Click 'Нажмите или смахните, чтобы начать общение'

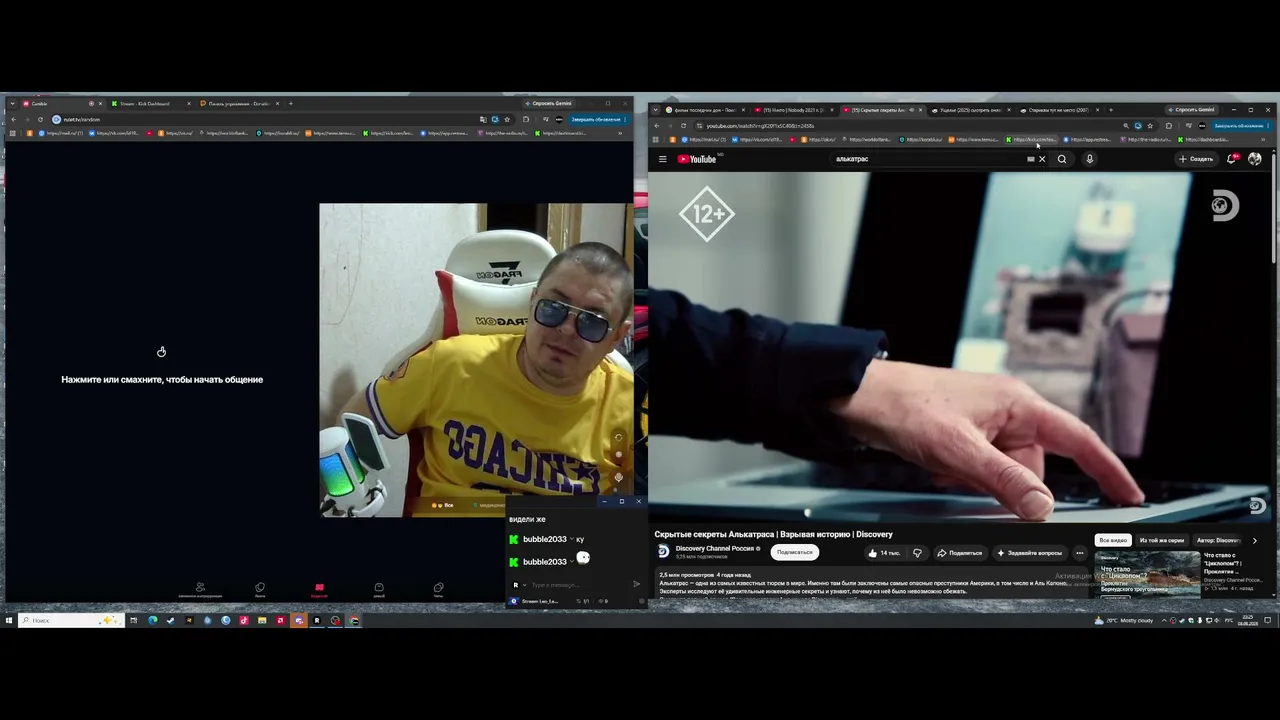[x=162, y=380]
